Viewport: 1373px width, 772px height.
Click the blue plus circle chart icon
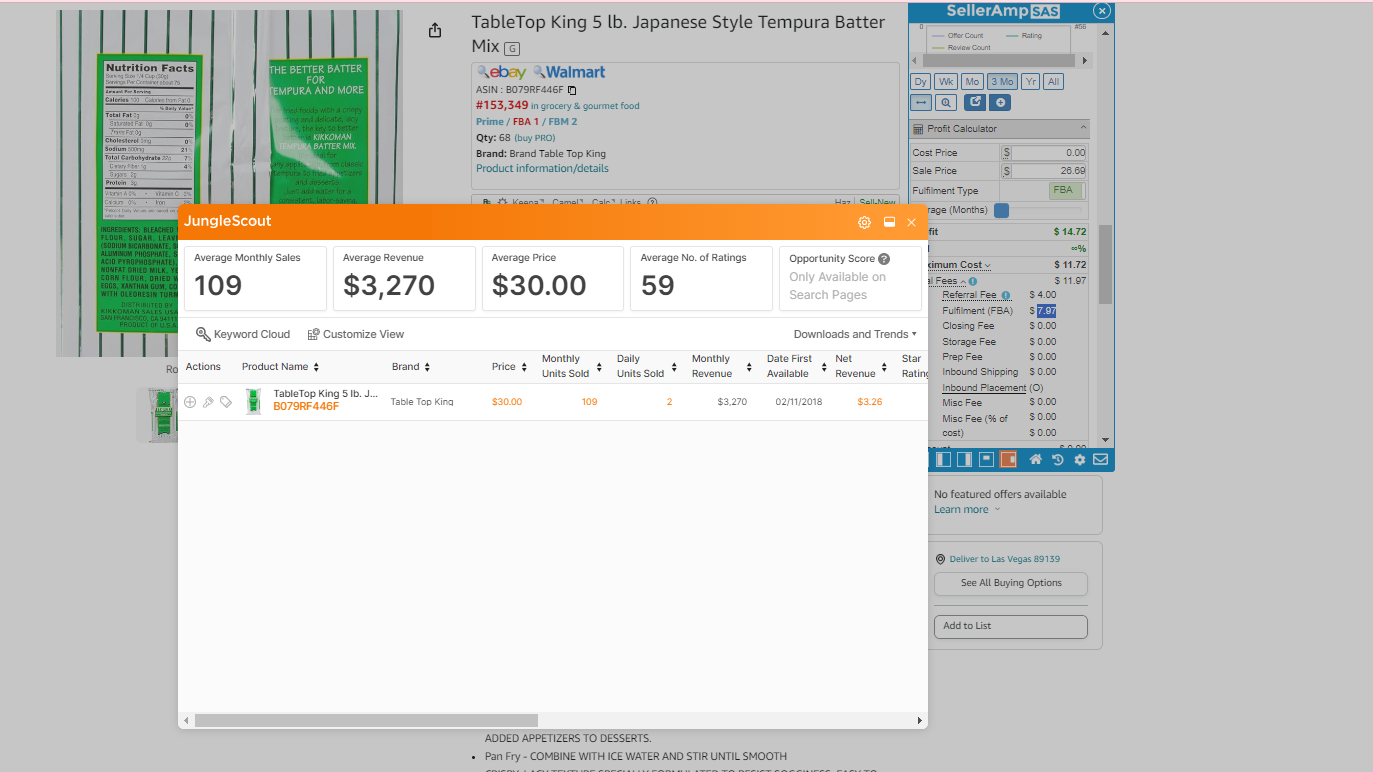[x=1001, y=102]
